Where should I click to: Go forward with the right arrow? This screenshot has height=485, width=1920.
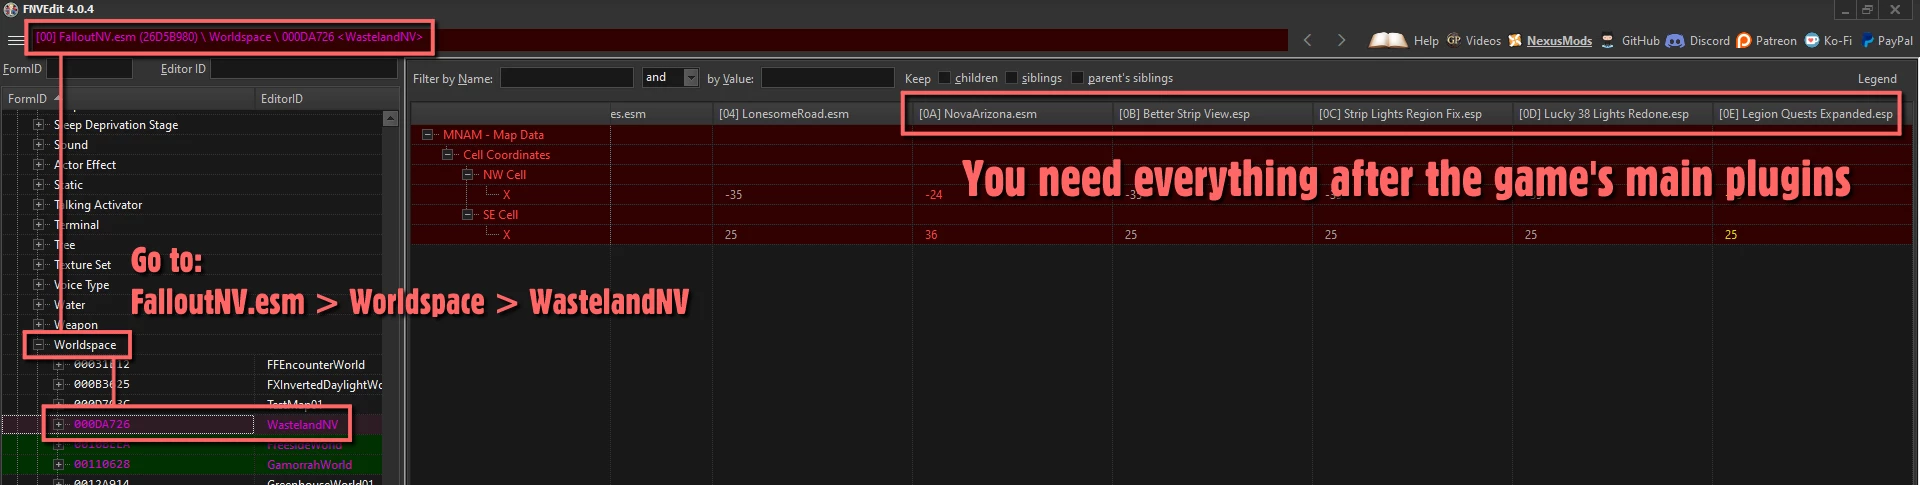(x=1341, y=40)
